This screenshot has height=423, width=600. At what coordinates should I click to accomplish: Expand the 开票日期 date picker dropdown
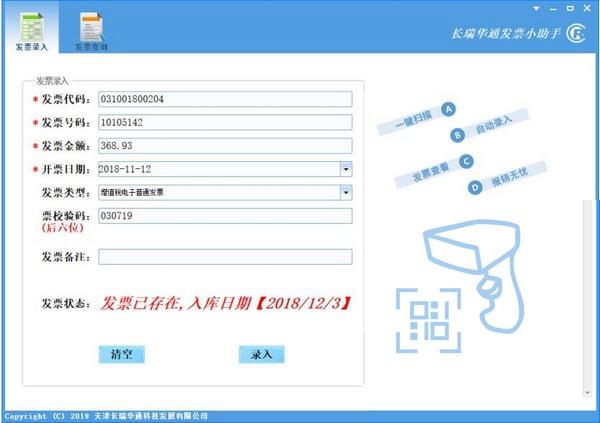tap(346, 169)
